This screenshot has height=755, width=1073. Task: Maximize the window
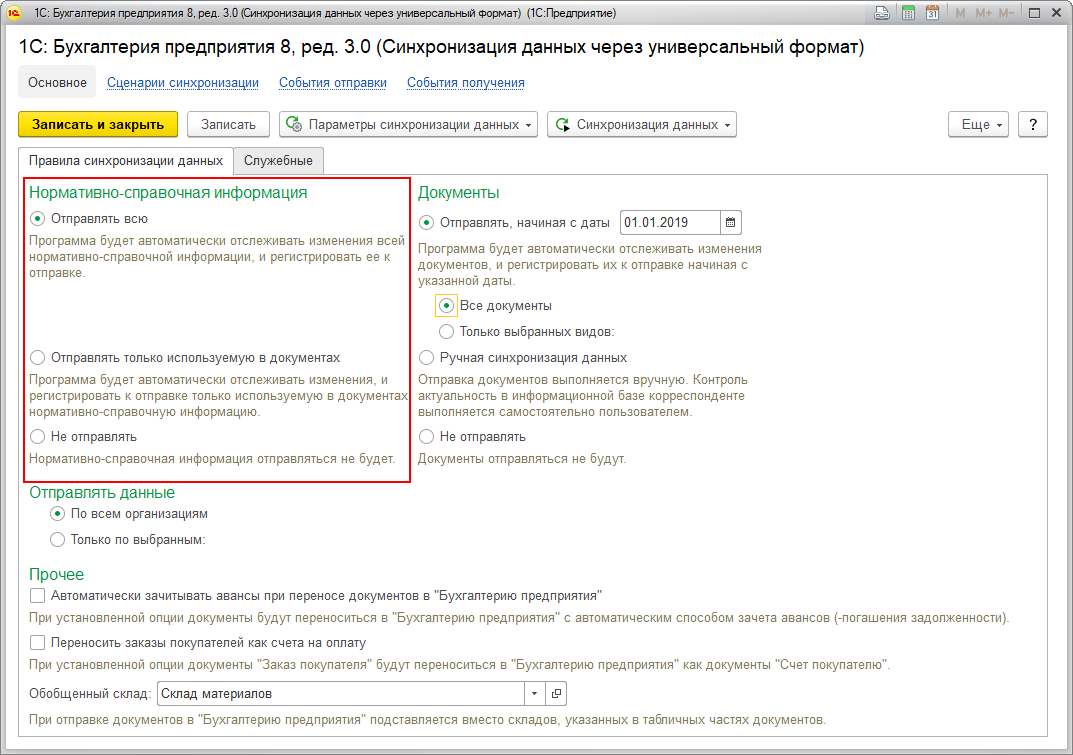point(1034,13)
